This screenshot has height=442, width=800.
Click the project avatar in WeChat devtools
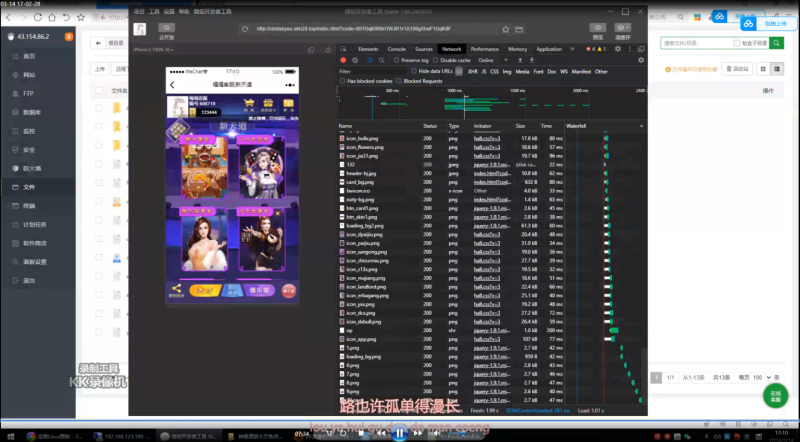[x=140, y=29]
